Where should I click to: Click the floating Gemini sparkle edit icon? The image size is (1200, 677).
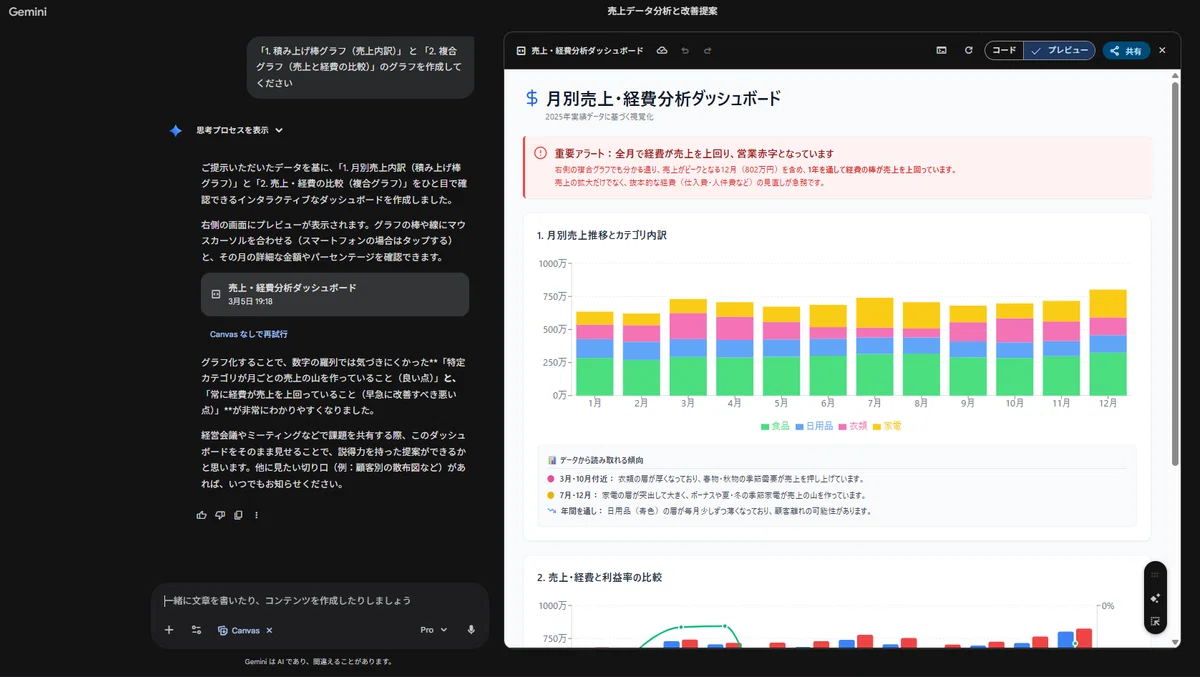point(1155,598)
